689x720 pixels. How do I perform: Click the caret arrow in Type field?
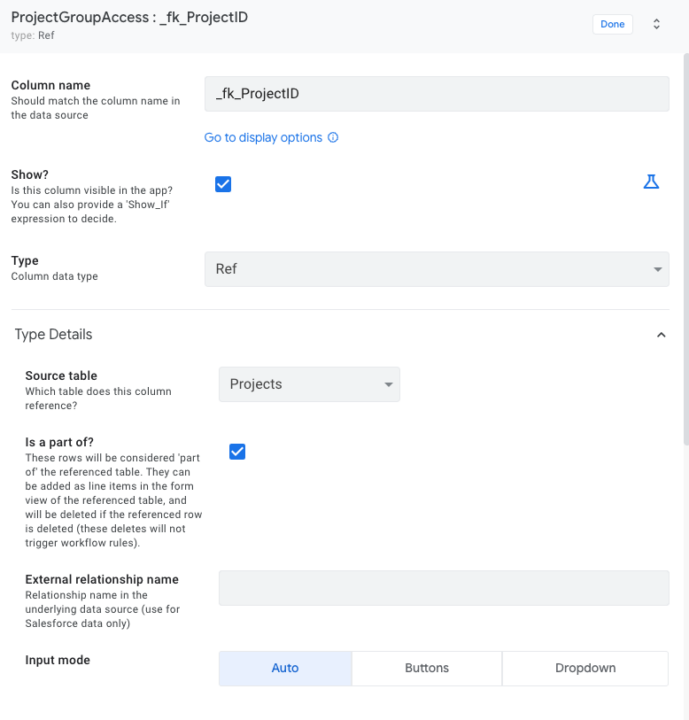(x=657, y=269)
